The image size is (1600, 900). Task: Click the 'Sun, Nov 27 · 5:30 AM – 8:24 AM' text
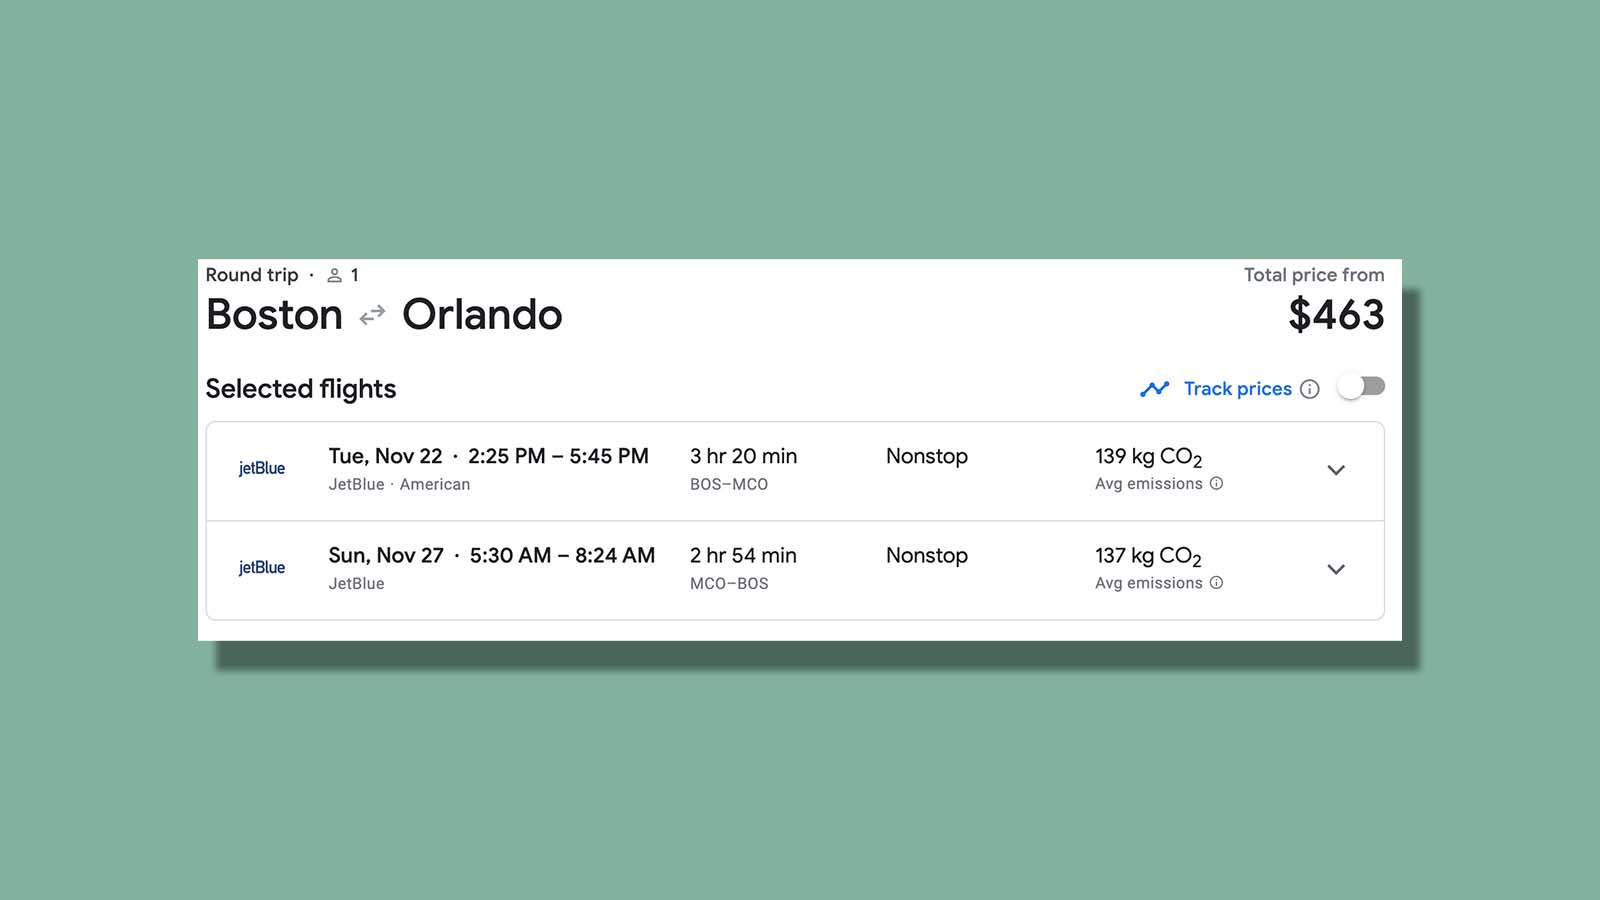[x=492, y=555]
